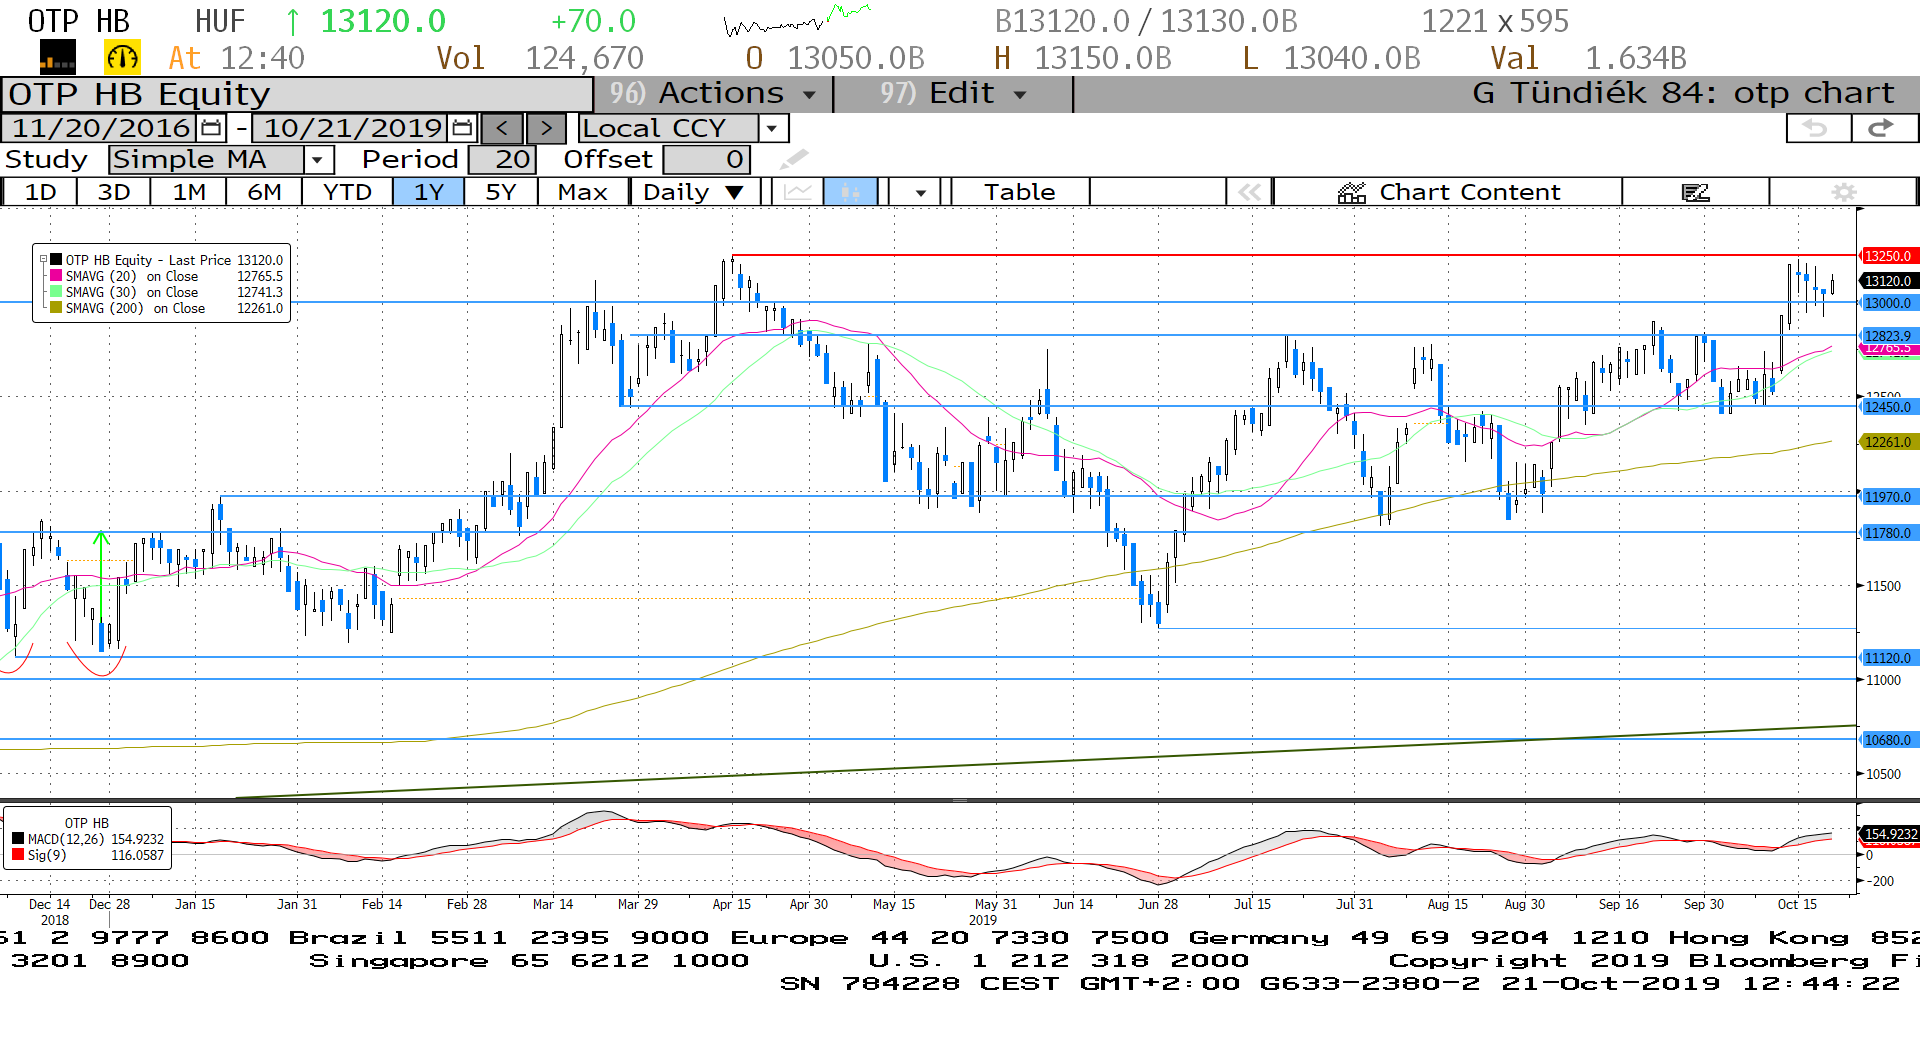1920x1039 pixels.
Task: Open the intraday sparkline chart
Action: point(796,20)
